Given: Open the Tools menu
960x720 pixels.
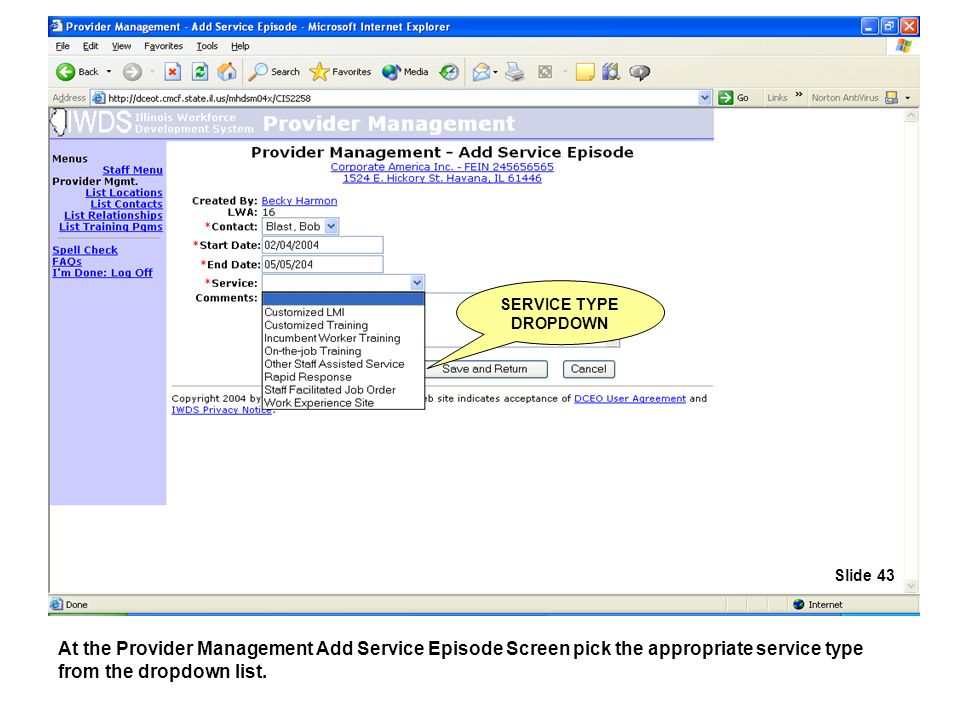Looking at the screenshot, I should [x=207, y=46].
